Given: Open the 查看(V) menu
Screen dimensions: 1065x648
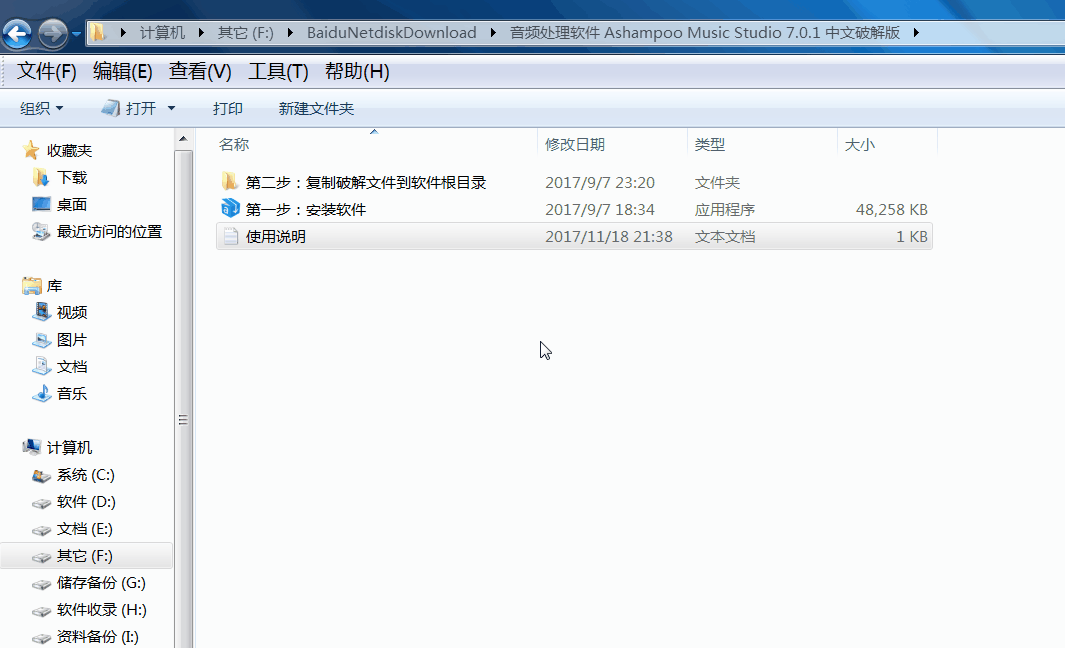Looking at the screenshot, I should click(x=200, y=71).
